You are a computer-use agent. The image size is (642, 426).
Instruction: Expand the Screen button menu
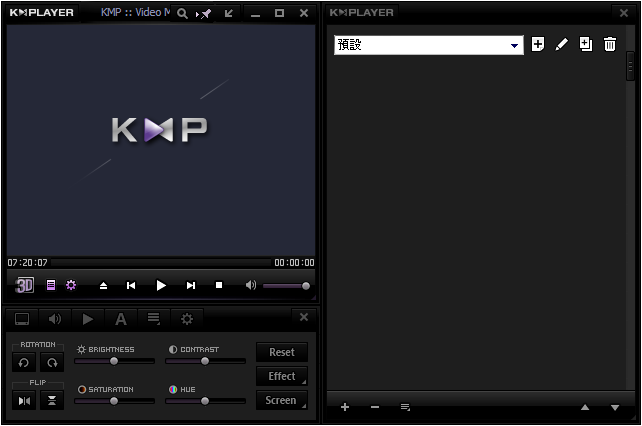tap(282, 400)
